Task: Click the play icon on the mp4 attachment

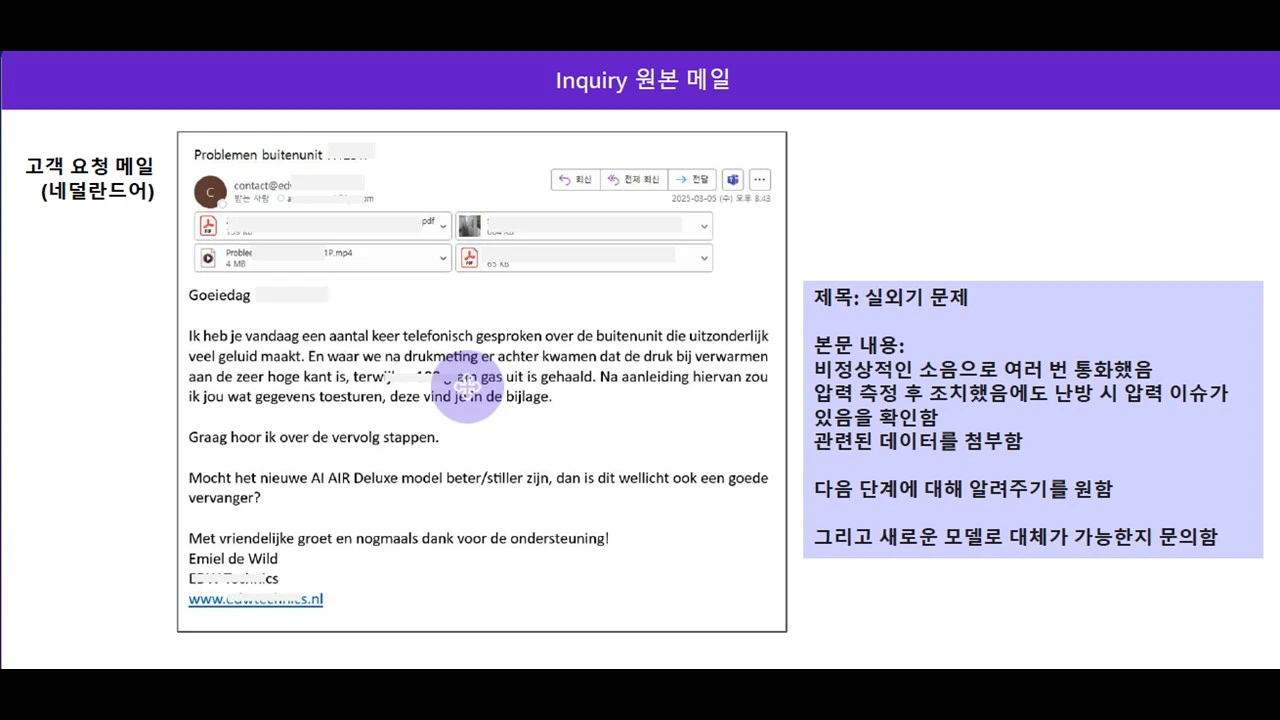Action: pyautogui.click(x=208, y=256)
